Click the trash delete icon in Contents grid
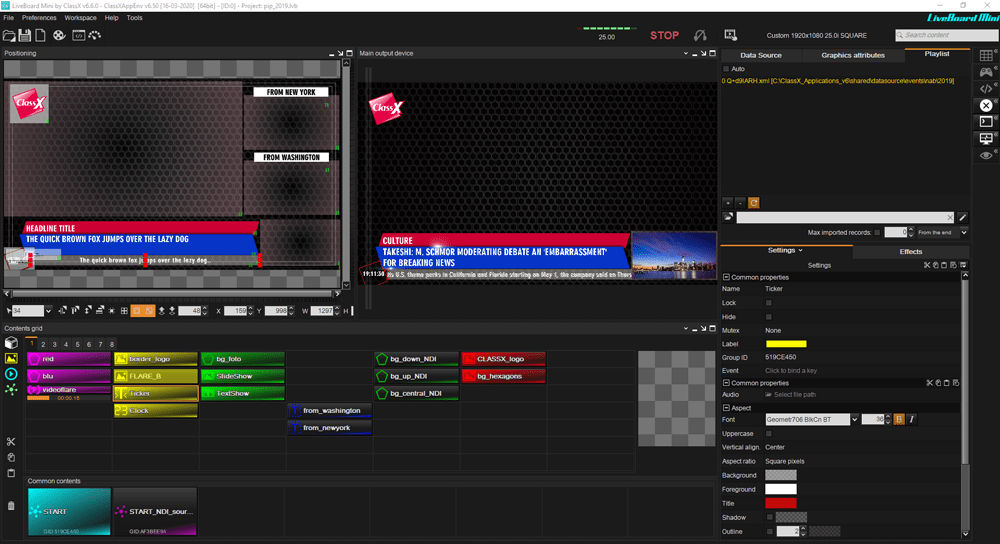Image resolution: width=1000 pixels, height=544 pixels. [x=11, y=506]
